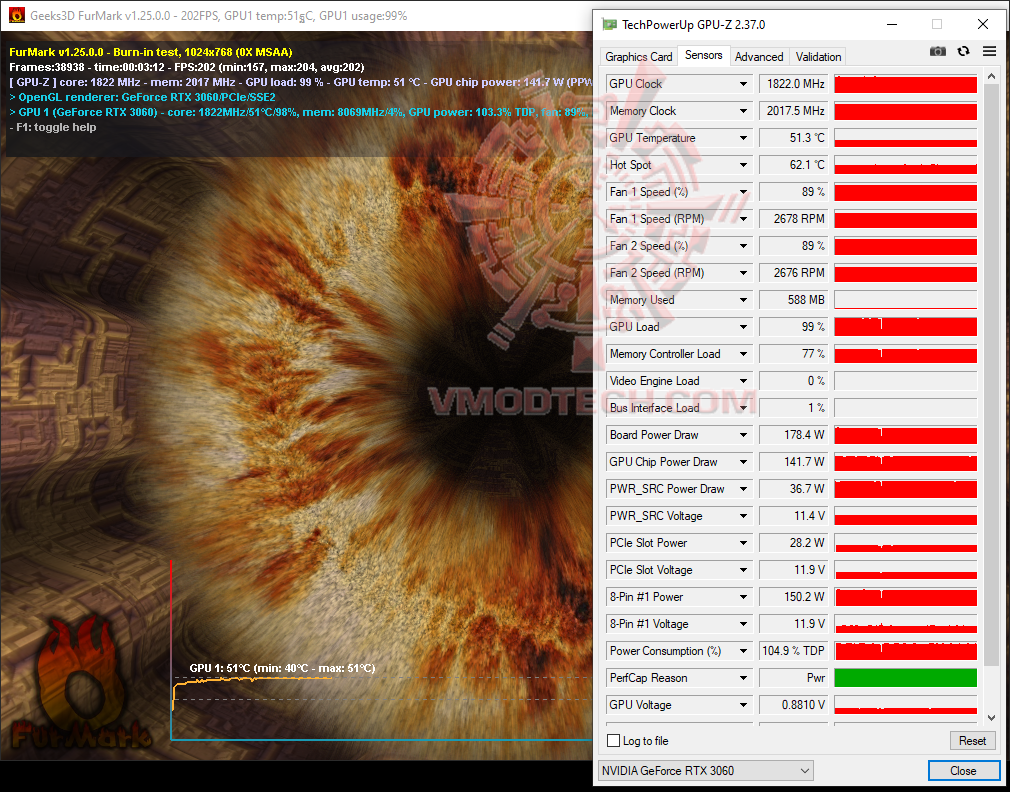Click the FurMark flame icon in title bar
This screenshot has height=792, width=1010.
[x=17, y=15]
